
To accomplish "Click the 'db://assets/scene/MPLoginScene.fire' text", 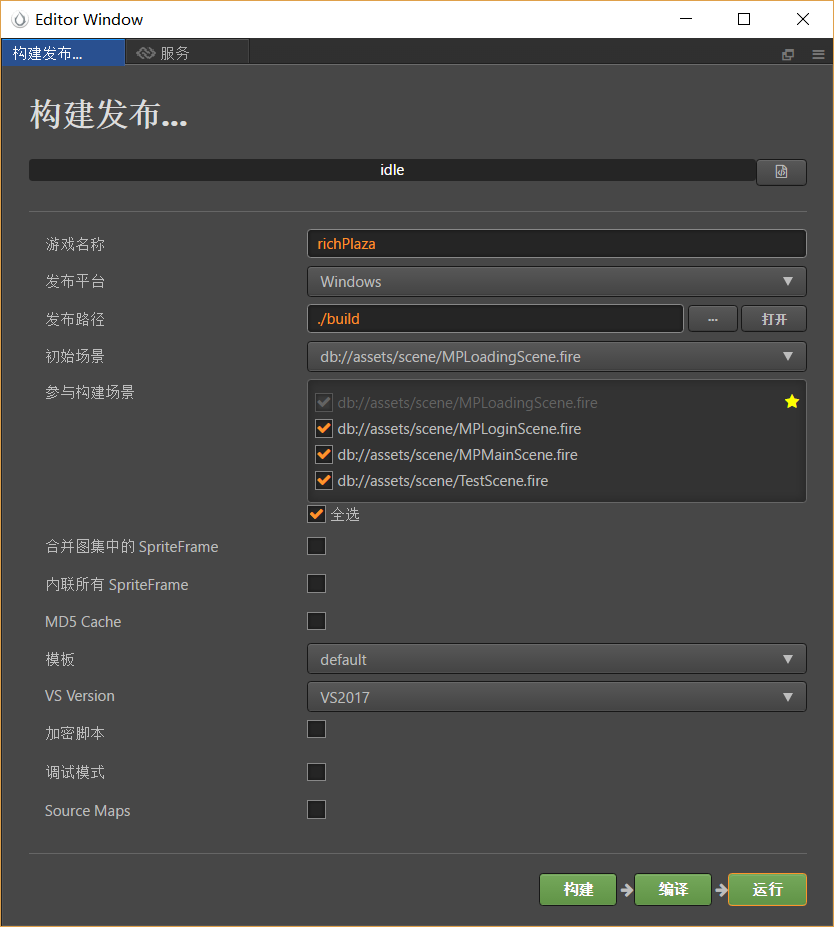I will pos(459,429).
